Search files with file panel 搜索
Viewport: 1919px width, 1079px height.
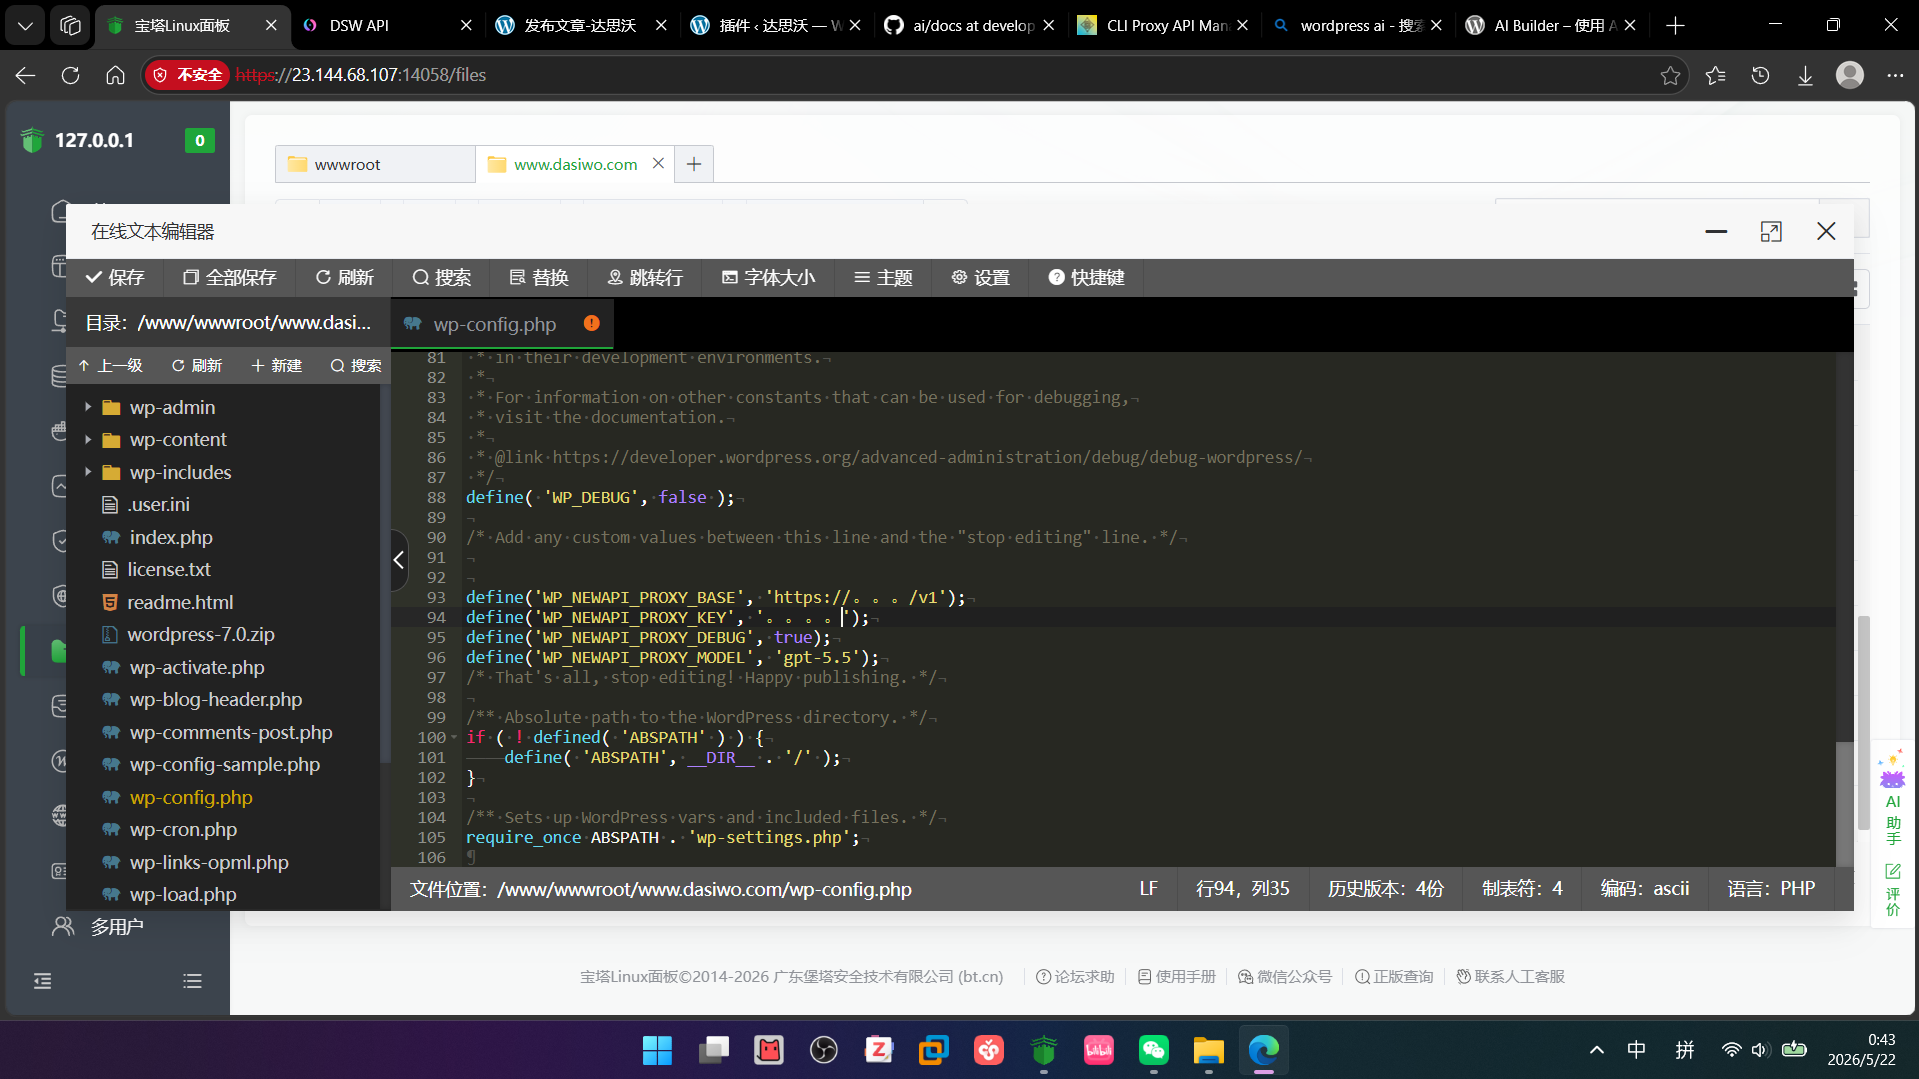(356, 366)
